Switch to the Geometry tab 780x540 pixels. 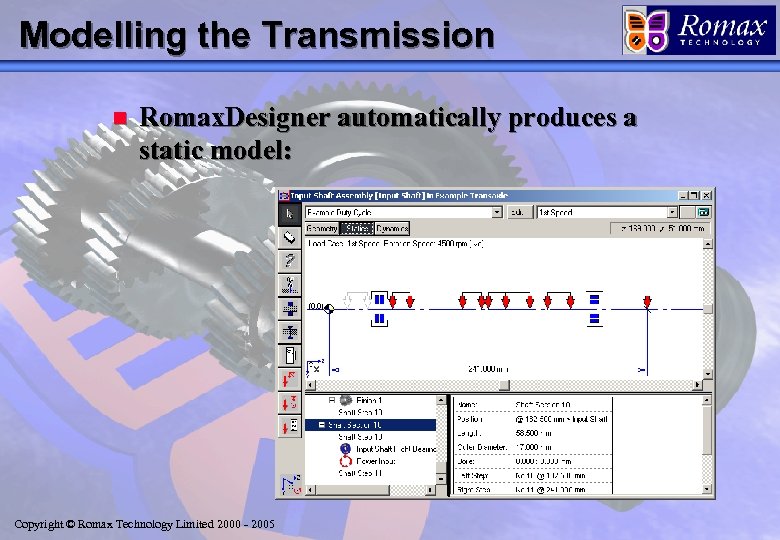tap(322, 228)
